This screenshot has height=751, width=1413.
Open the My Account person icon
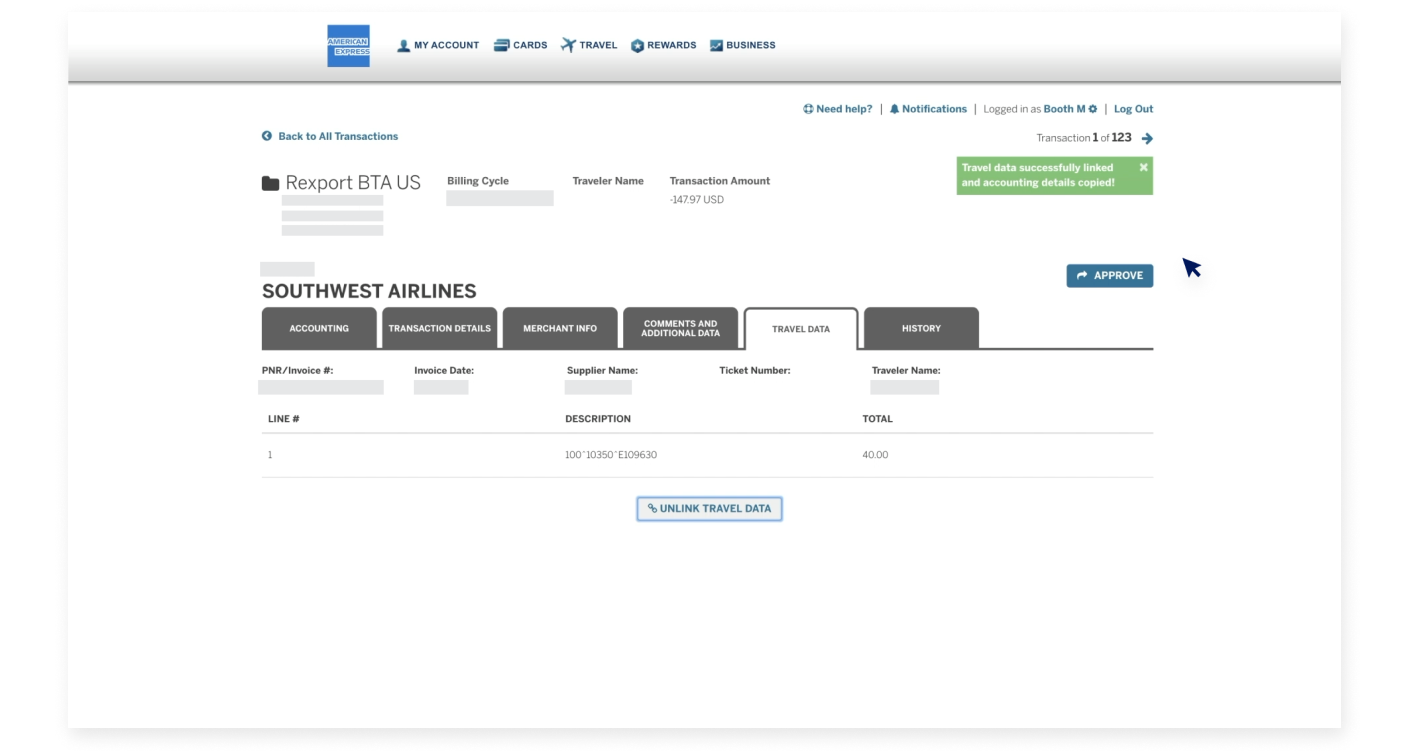pyautogui.click(x=403, y=44)
